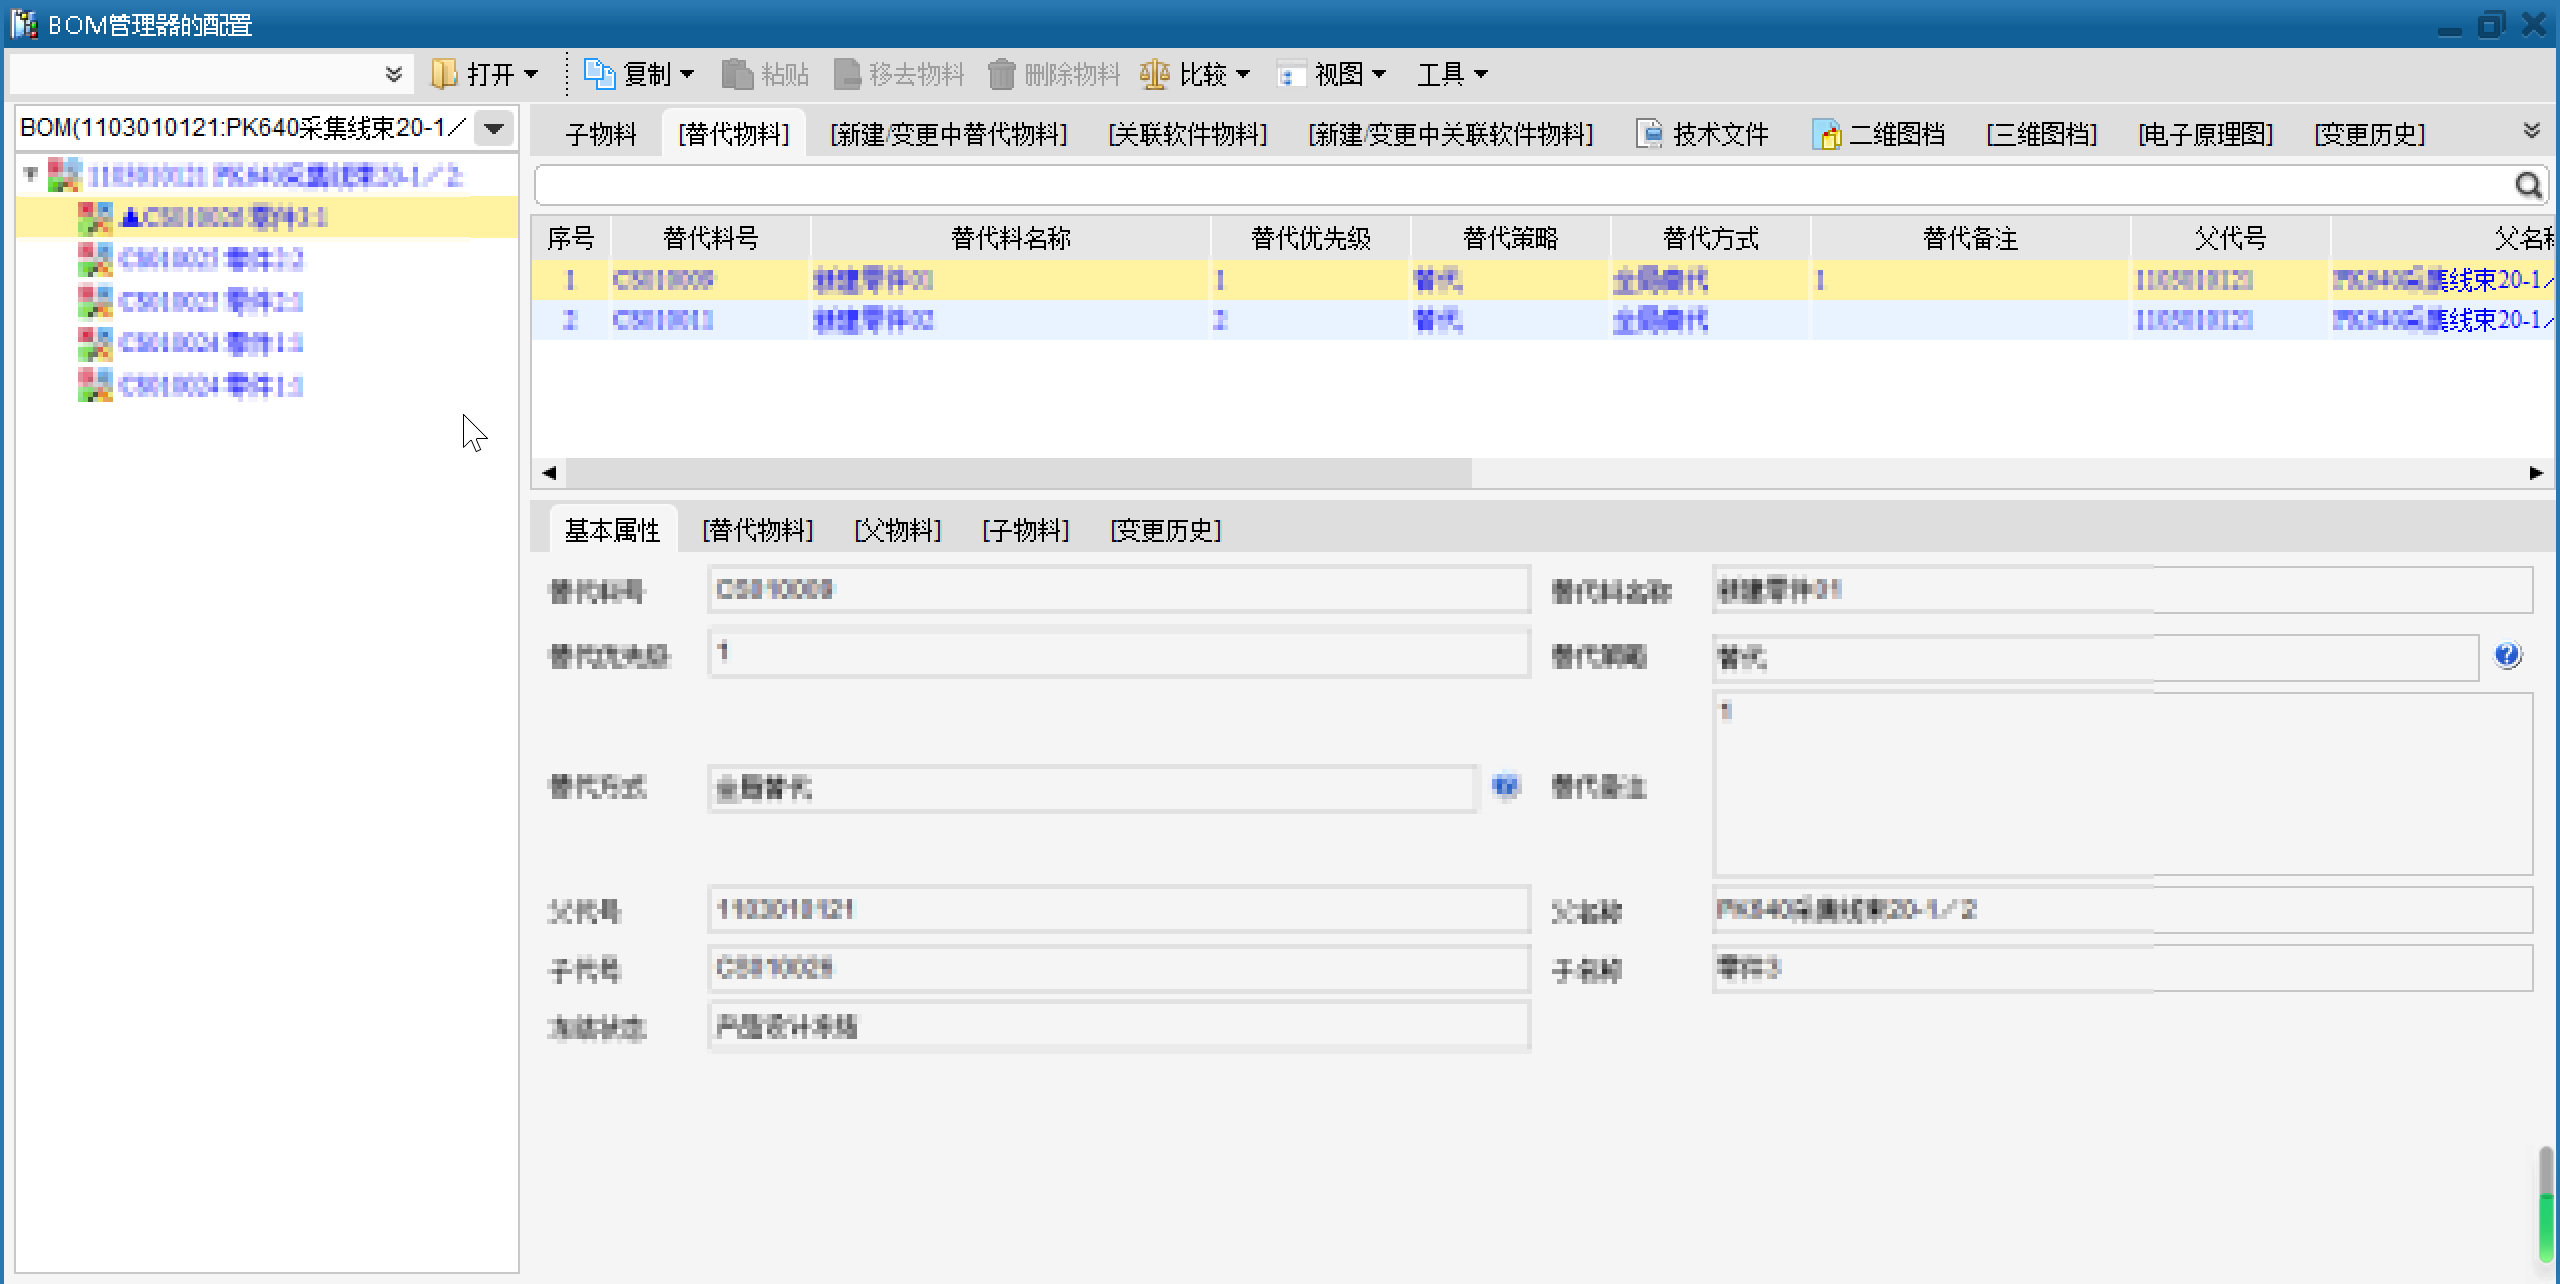The height and width of the screenshot is (1284, 2560).
Task: Click the search magnifier icon
Action: click(2527, 185)
